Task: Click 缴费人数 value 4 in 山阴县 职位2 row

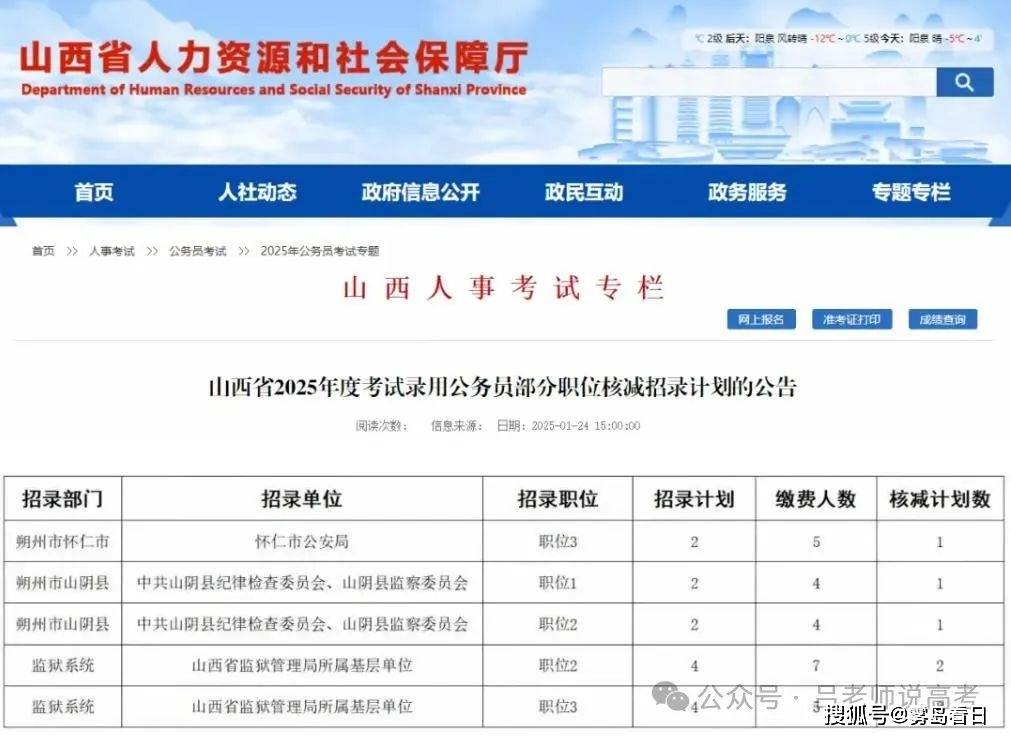Action: click(x=816, y=625)
